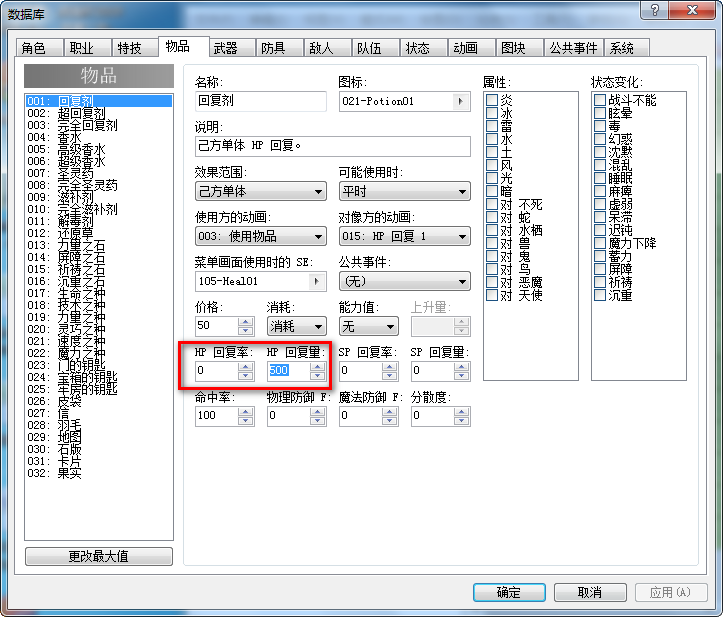Viewport: 723px width, 617px height.
Task: Open the 队伍 tab
Action: coord(375,48)
